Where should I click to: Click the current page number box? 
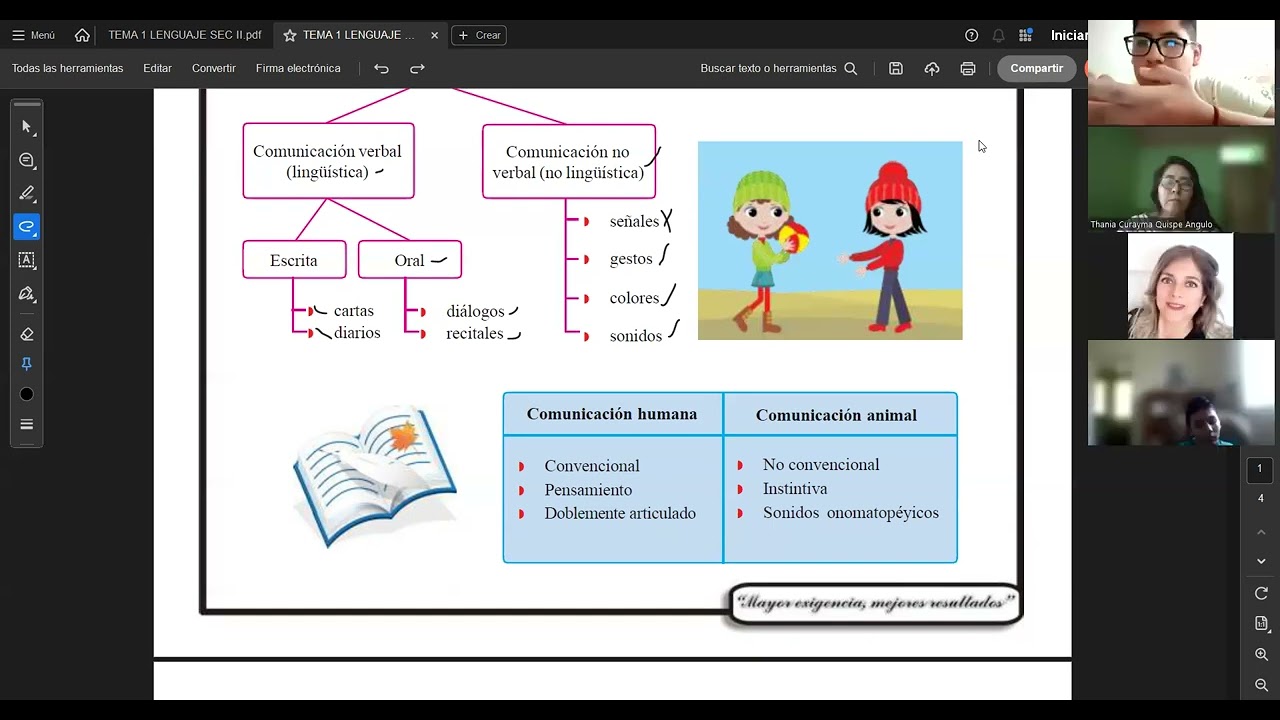(x=1260, y=469)
